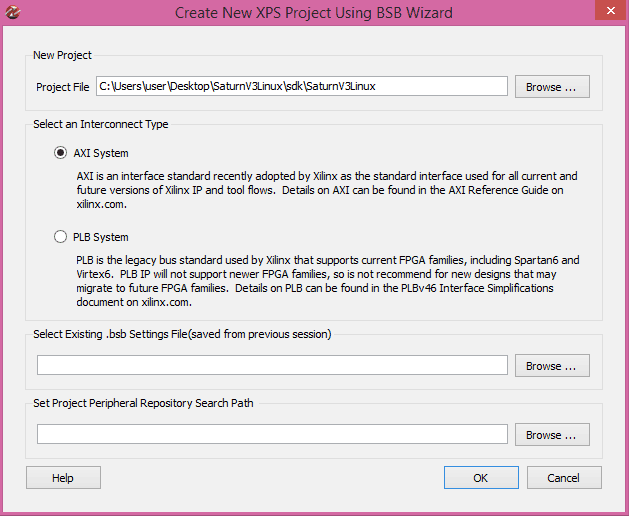629x516 pixels.
Task: Click the existing .bsb settings file field
Action: coord(272,365)
